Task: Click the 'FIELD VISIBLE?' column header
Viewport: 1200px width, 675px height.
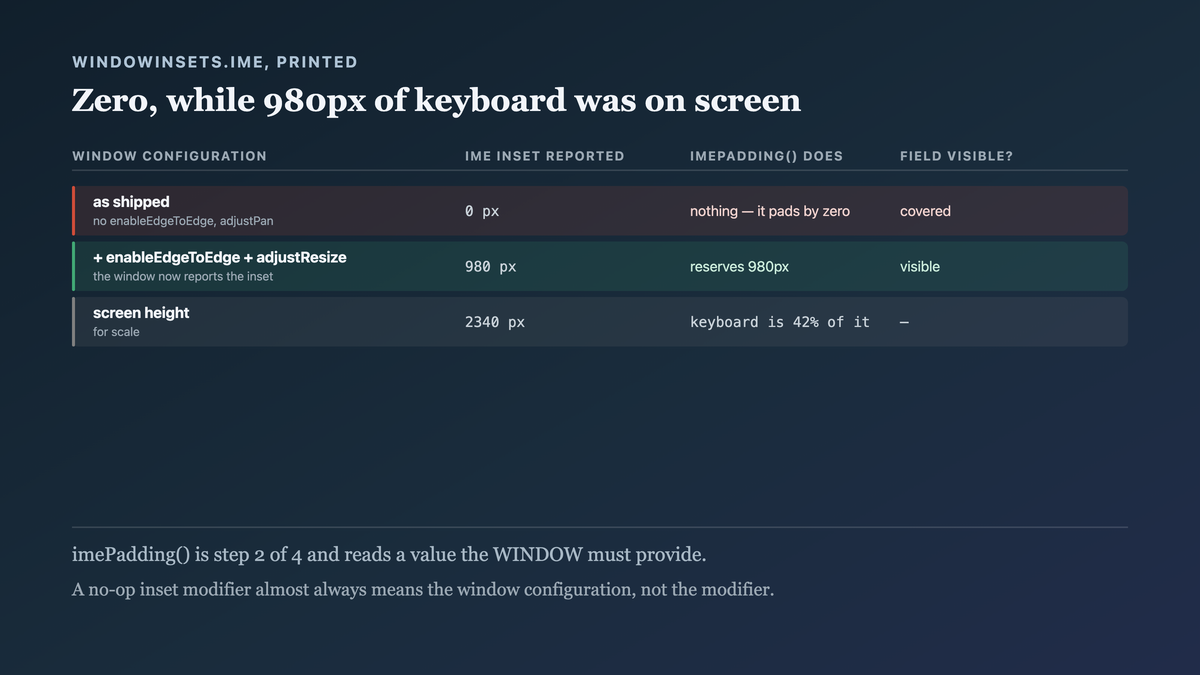Action: tap(957, 156)
